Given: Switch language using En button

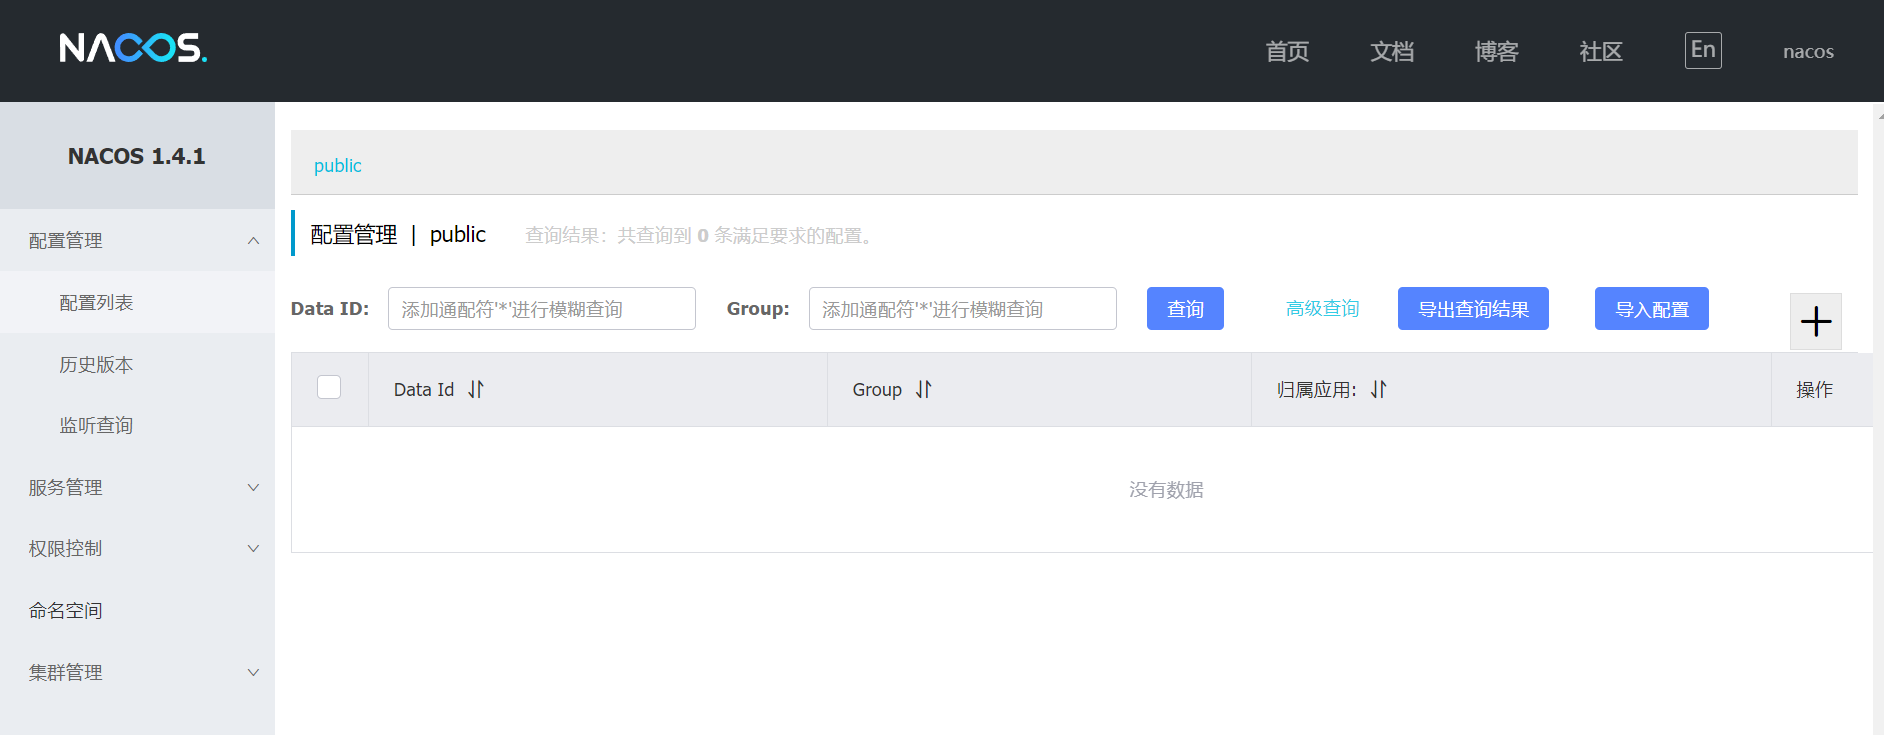Looking at the screenshot, I should [x=1703, y=50].
